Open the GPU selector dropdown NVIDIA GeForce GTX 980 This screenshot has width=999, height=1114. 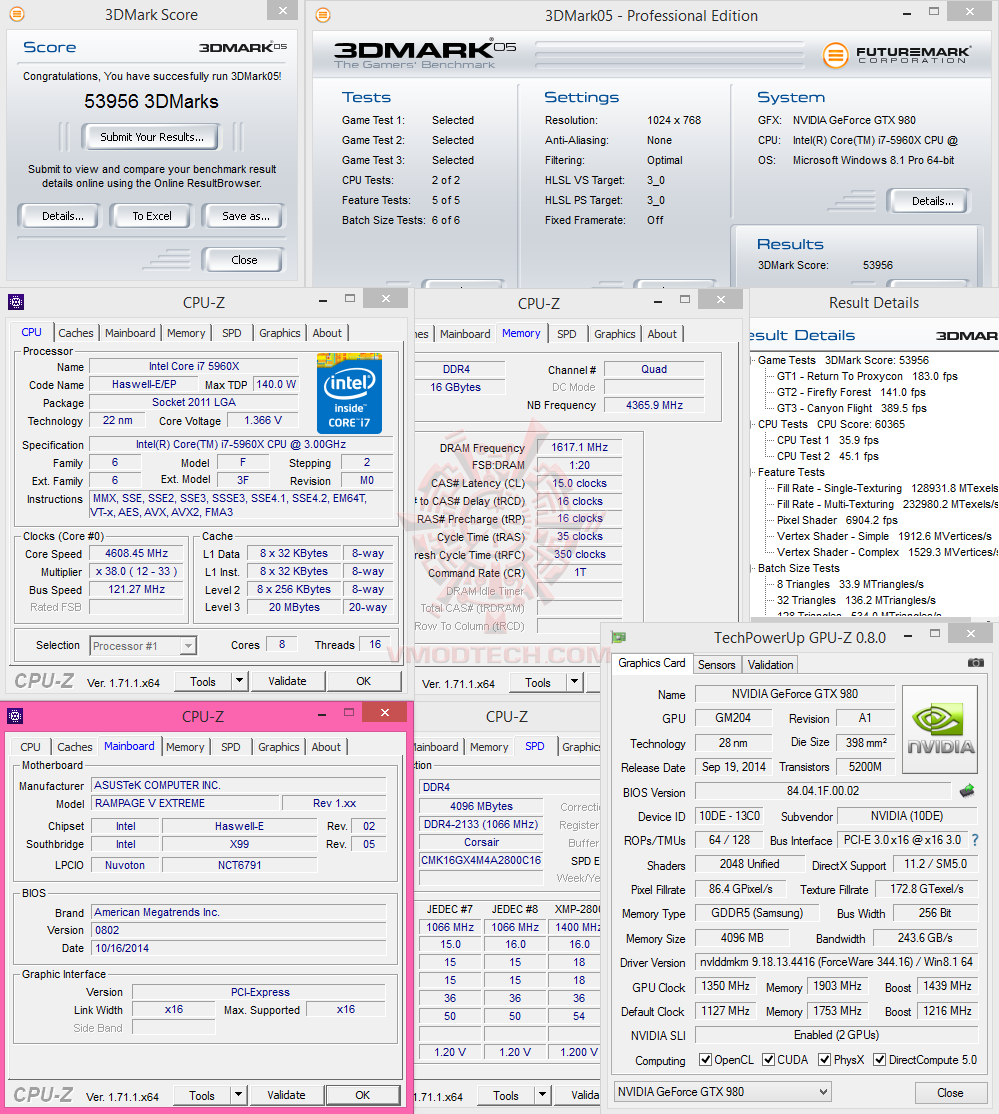(723, 1091)
